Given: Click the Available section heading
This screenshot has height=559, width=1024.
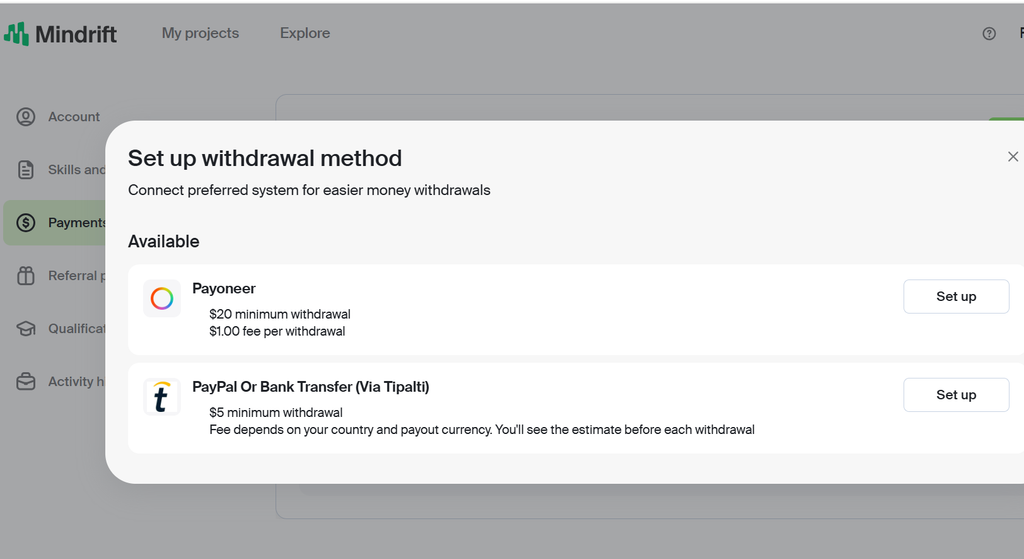Looking at the screenshot, I should pyautogui.click(x=164, y=242).
